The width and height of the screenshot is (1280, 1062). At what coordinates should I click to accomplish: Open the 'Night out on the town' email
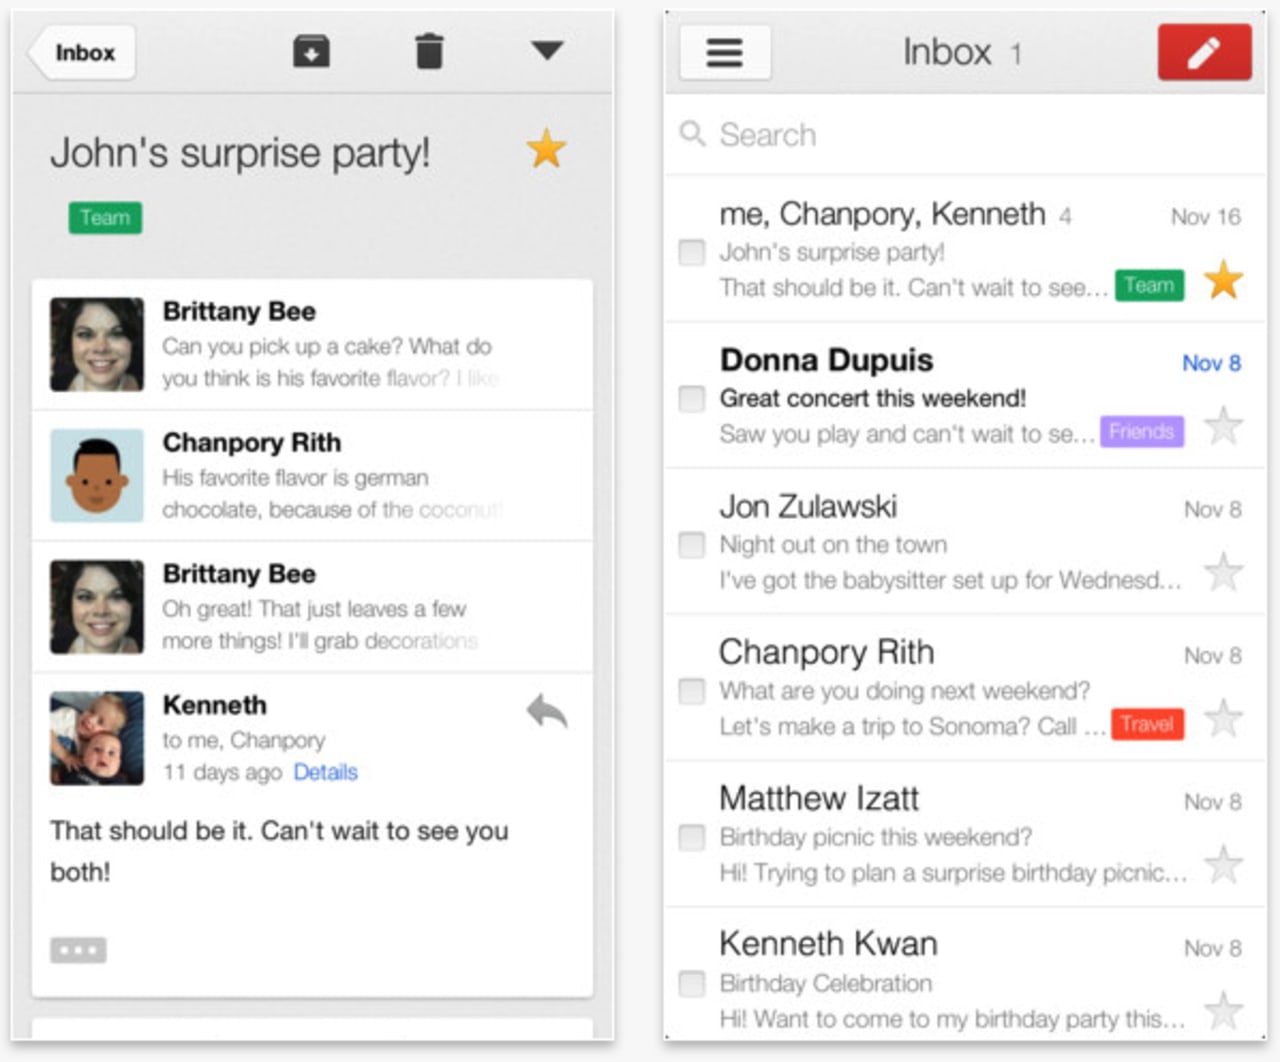tap(965, 542)
